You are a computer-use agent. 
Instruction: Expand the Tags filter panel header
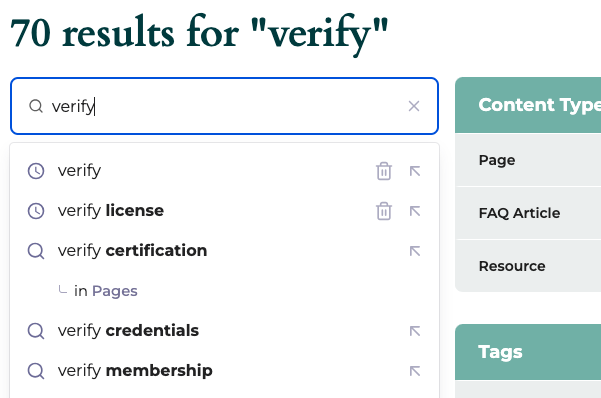tap(528, 352)
